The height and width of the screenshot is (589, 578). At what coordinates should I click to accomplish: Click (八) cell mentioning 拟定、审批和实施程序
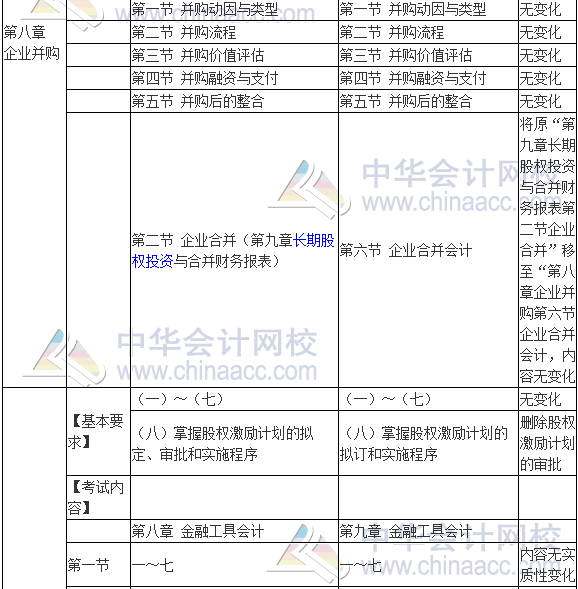click(234, 443)
